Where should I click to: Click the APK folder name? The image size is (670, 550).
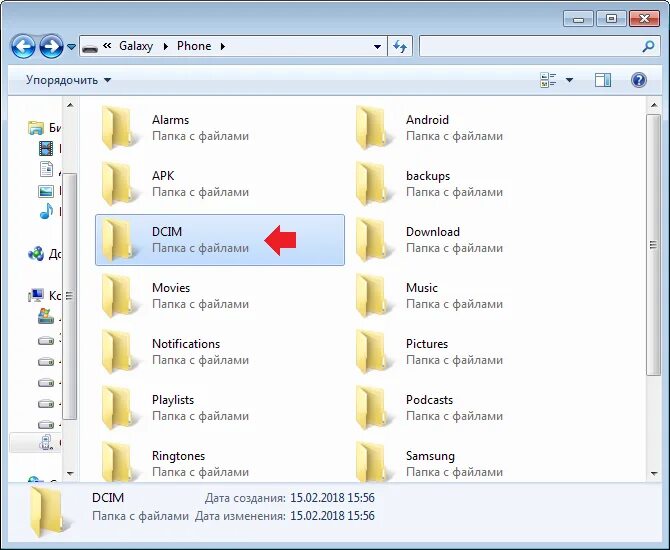click(x=163, y=176)
